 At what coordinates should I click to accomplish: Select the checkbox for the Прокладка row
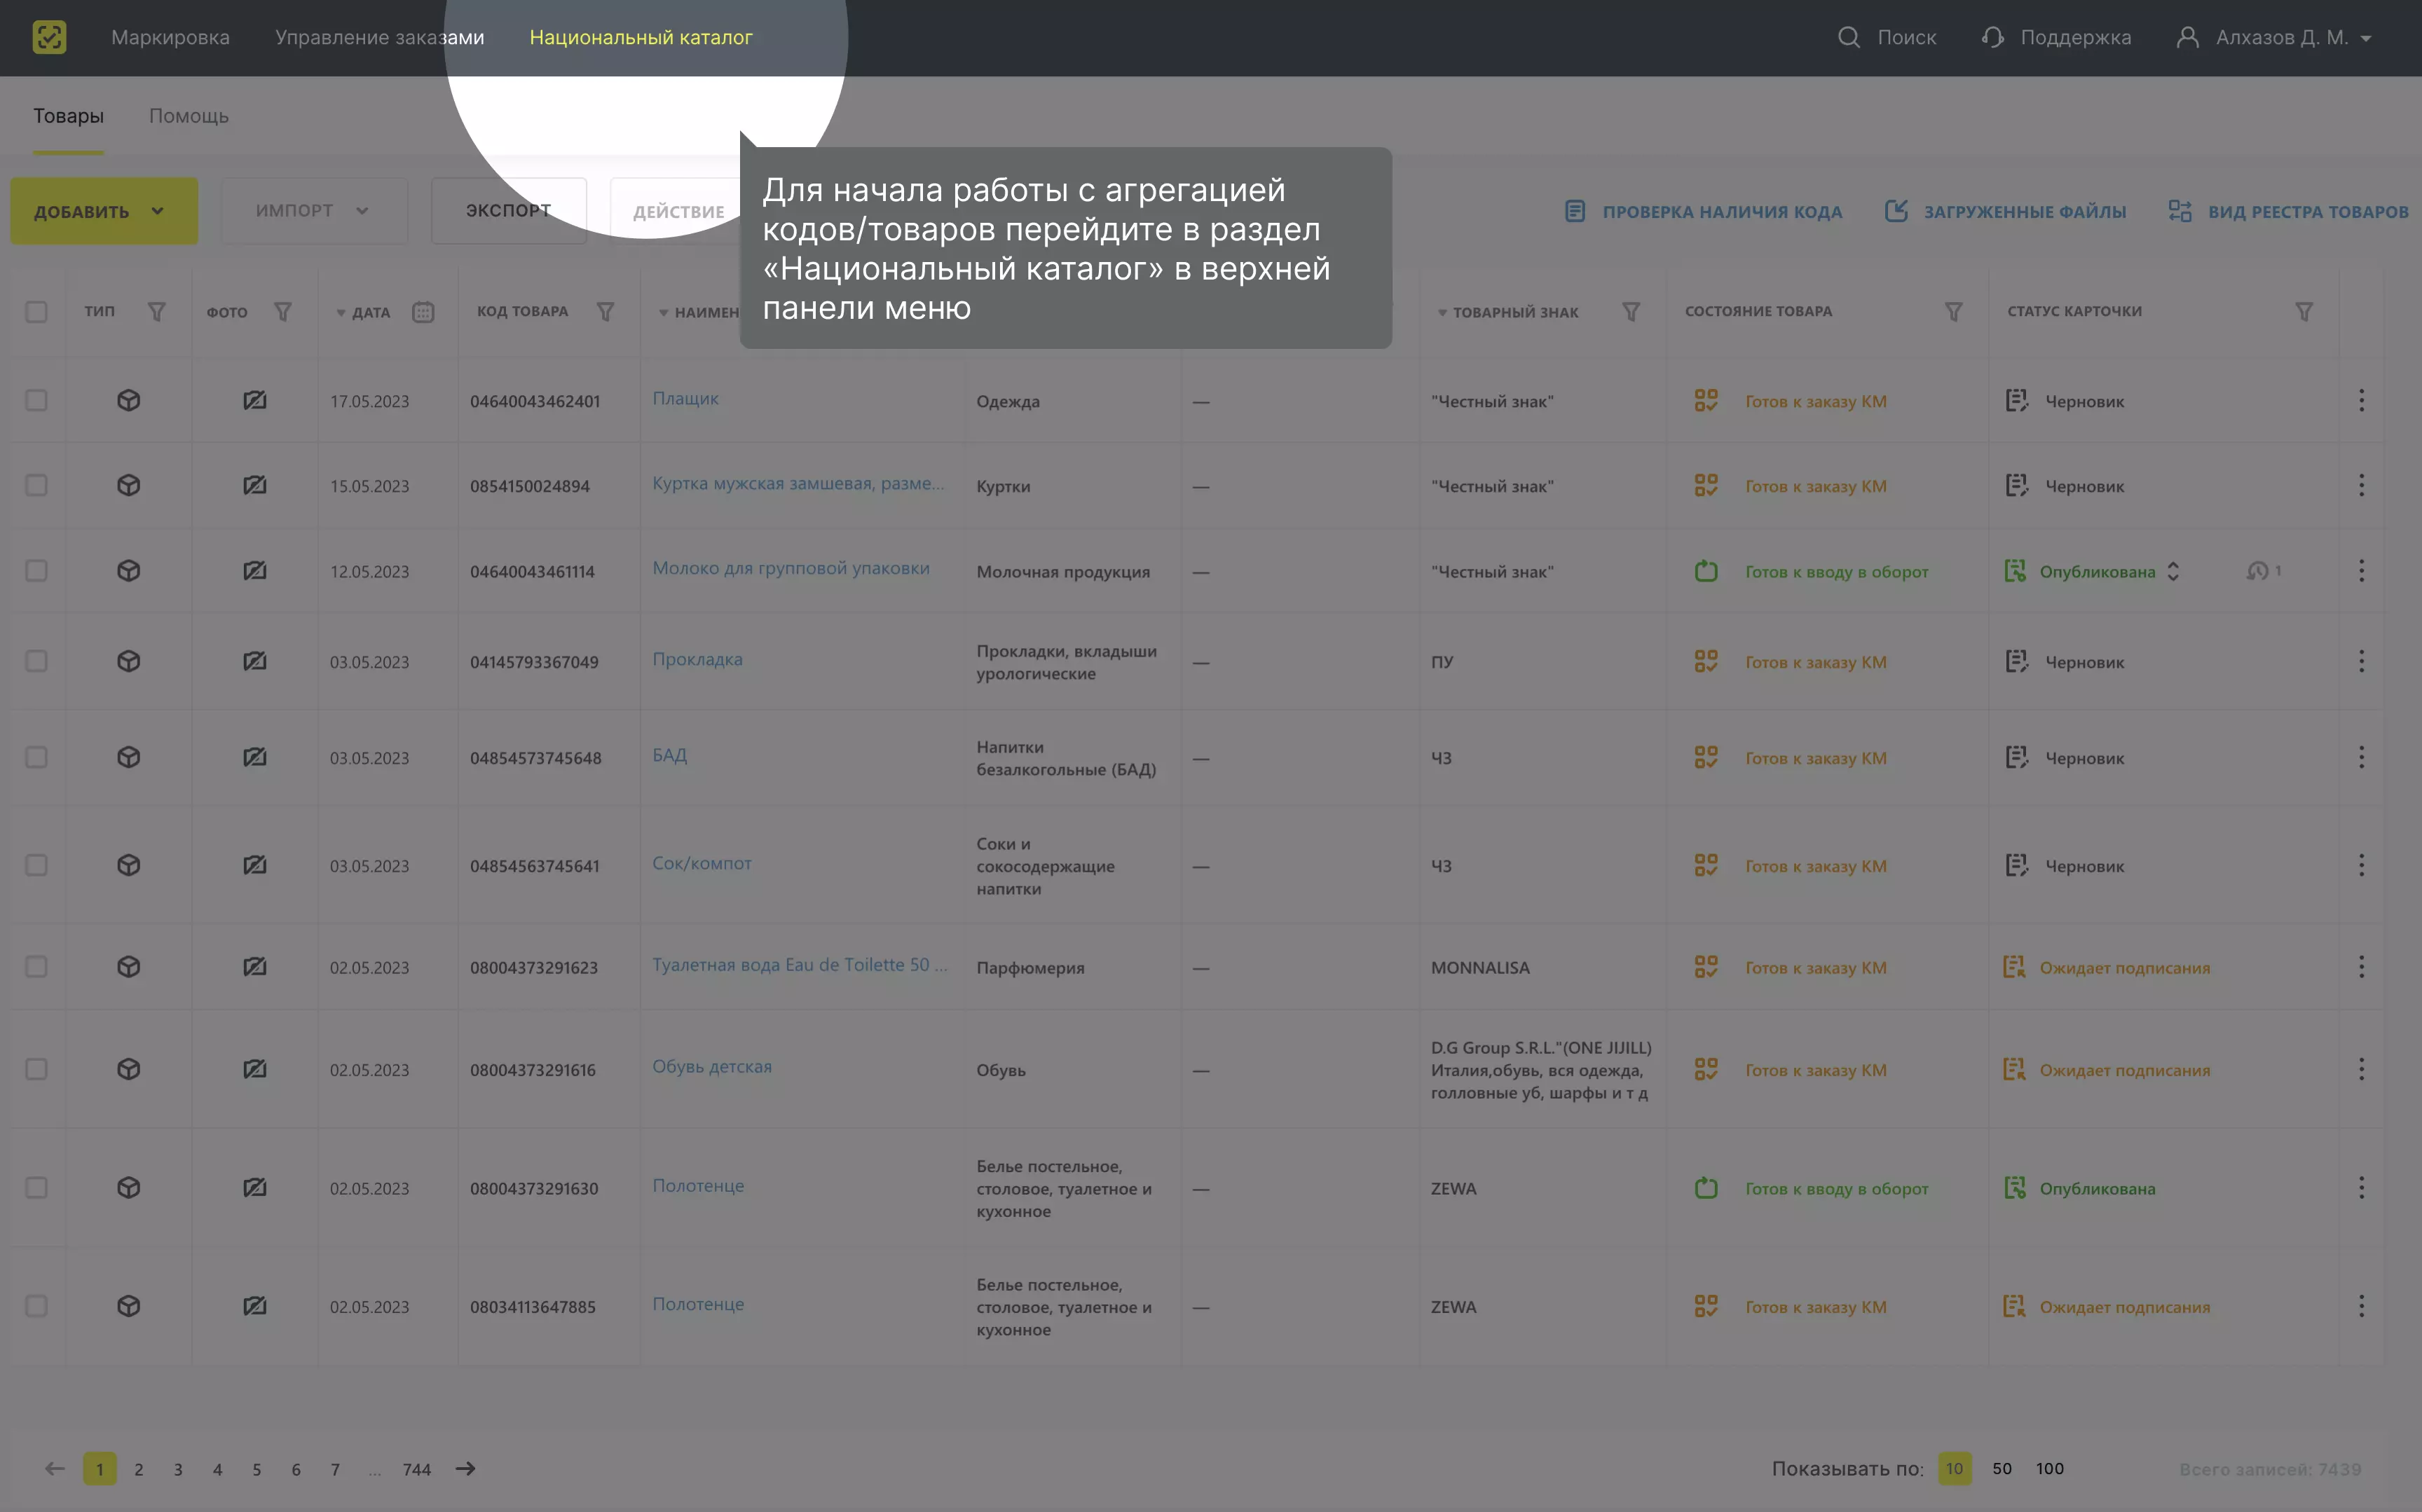(36, 661)
